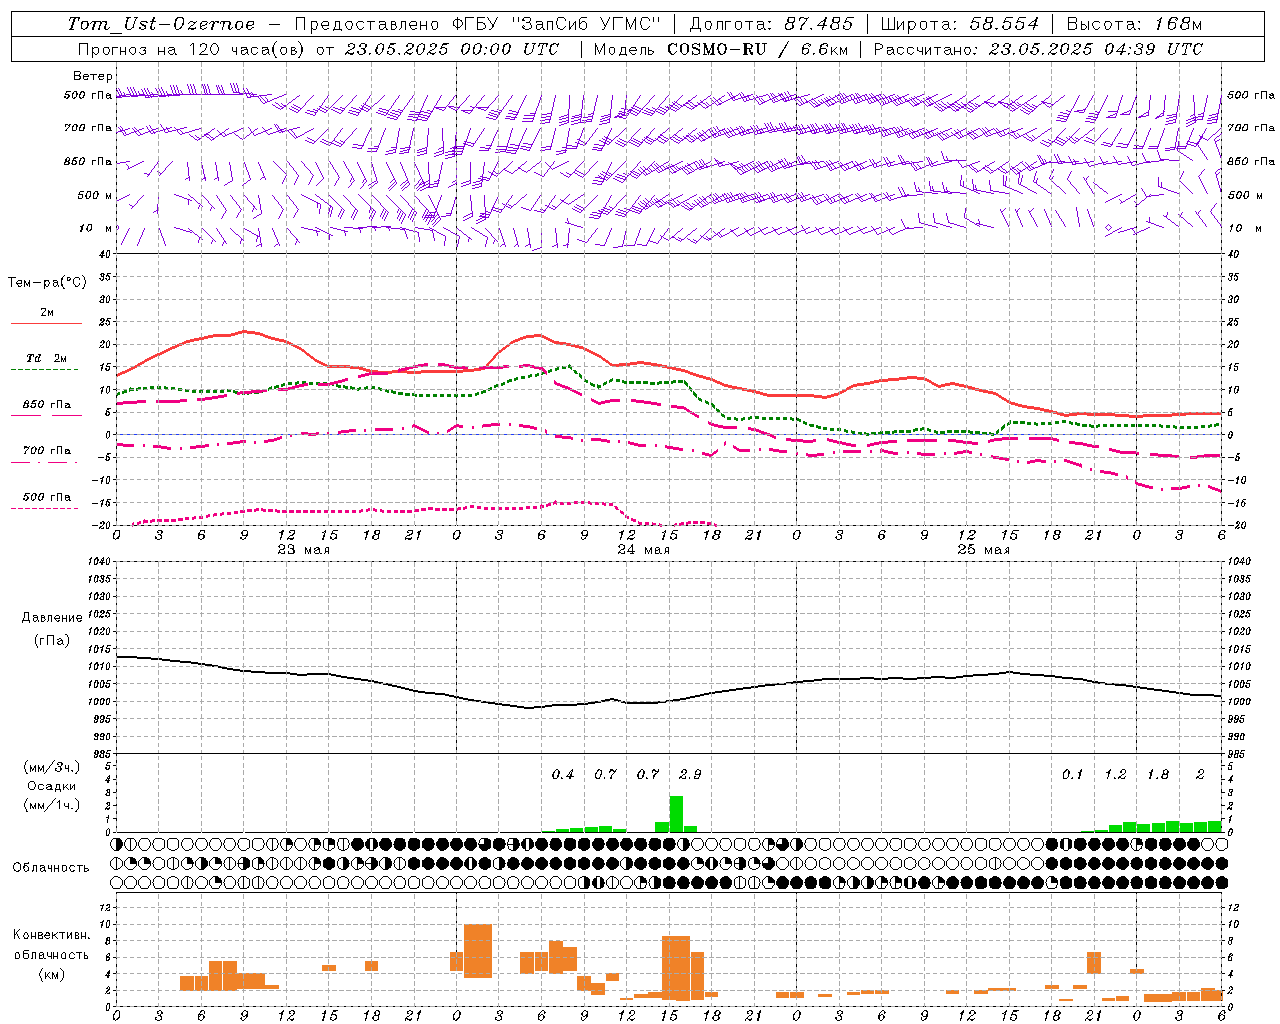1280x1024 pixels.
Task: Click the model label COSMO-RU / 6.6км
Action: 757,49
